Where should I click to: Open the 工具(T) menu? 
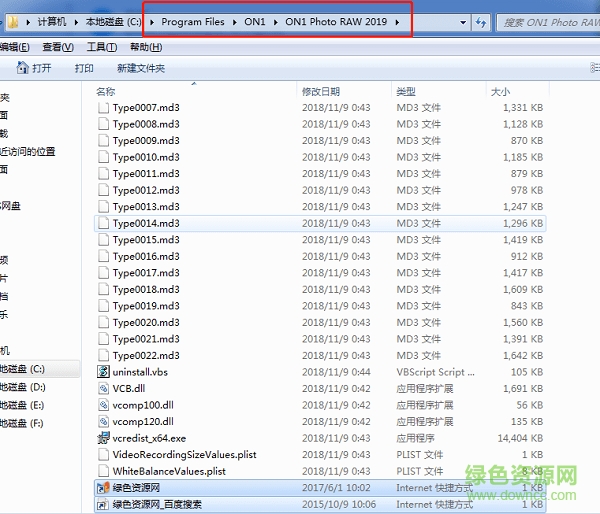tap(102, 47)
